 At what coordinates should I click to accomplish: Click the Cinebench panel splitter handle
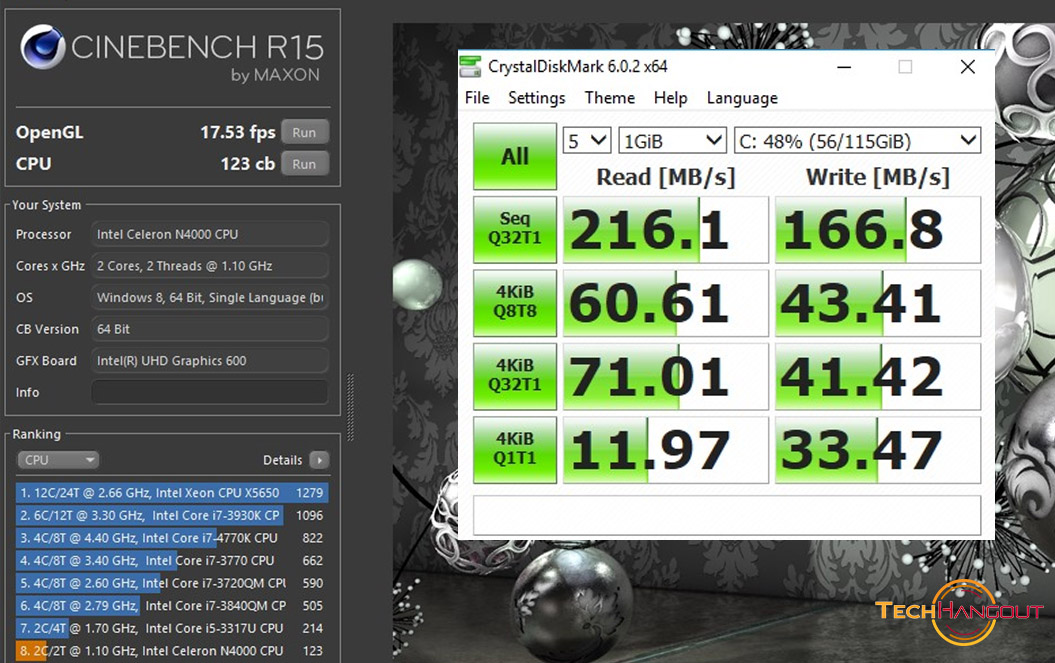tap(350, 408)
